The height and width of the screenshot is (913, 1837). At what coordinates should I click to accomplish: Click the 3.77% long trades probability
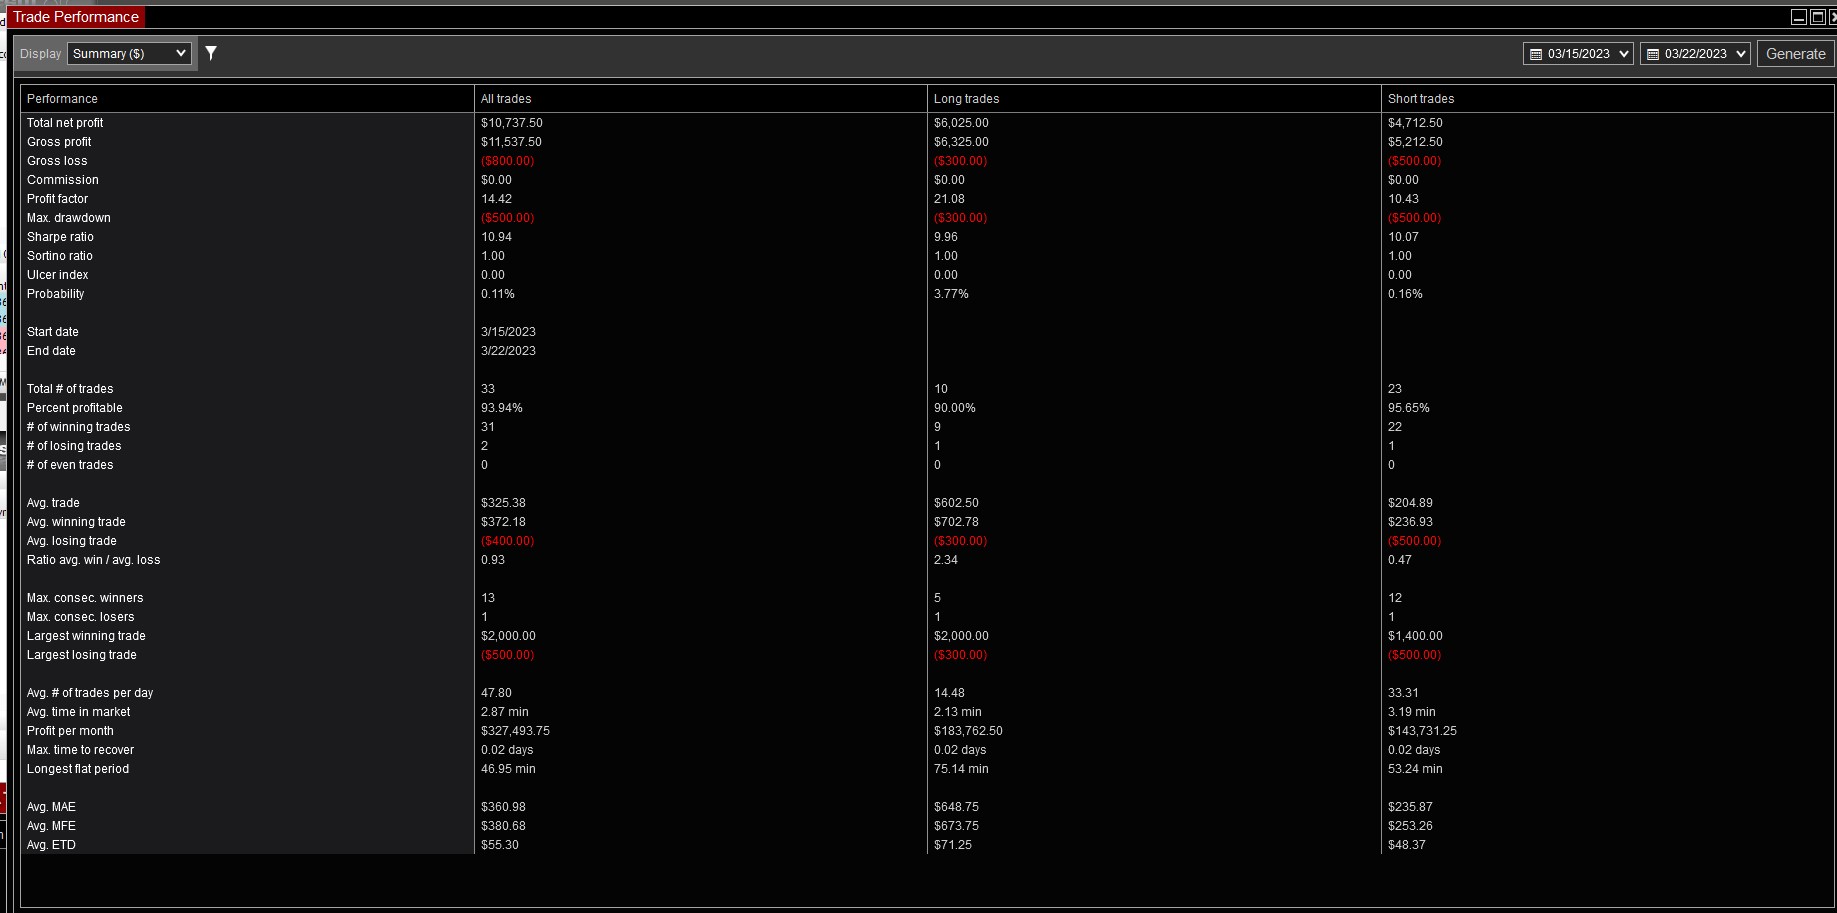[x=951, y=294]
